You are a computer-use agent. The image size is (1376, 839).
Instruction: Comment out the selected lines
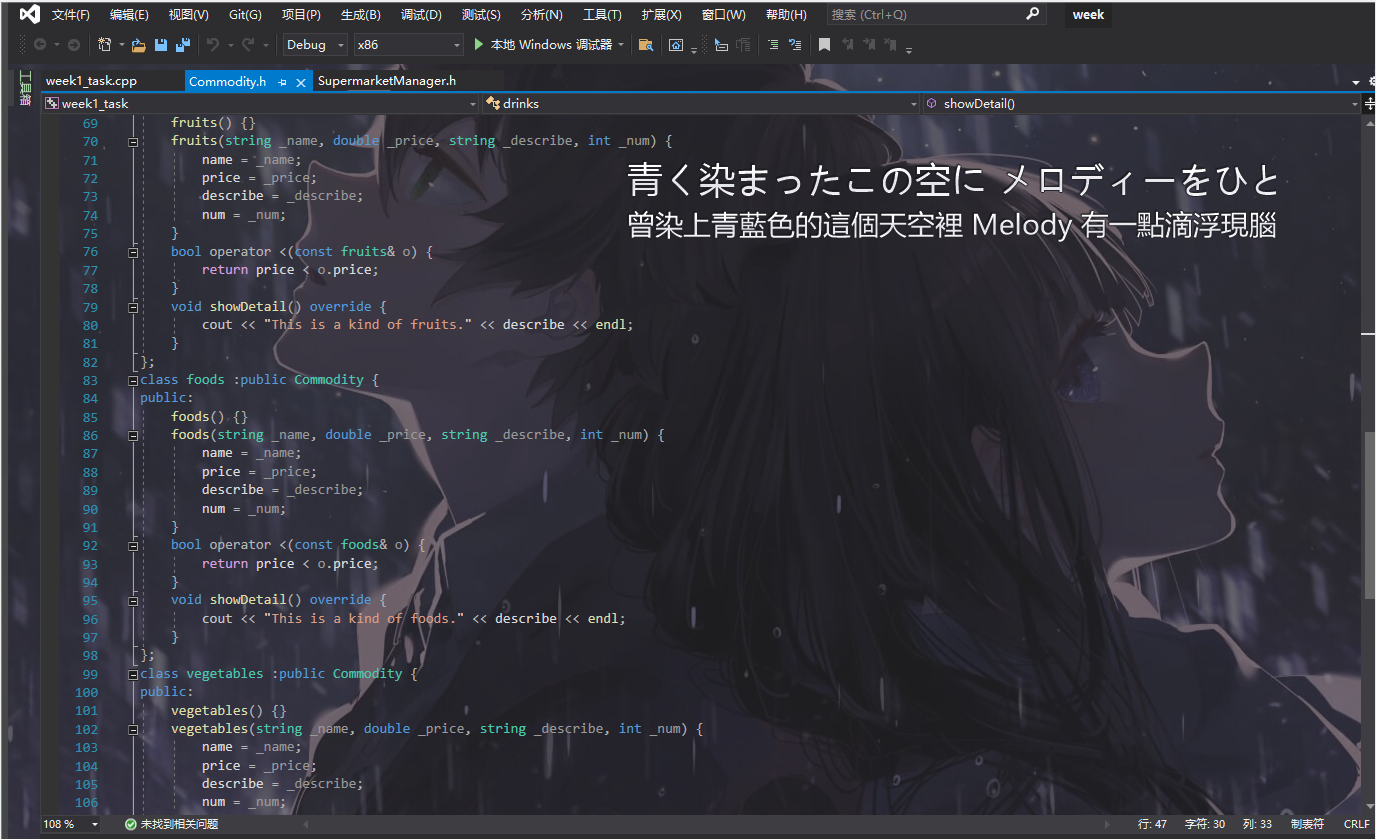(773, 45)
